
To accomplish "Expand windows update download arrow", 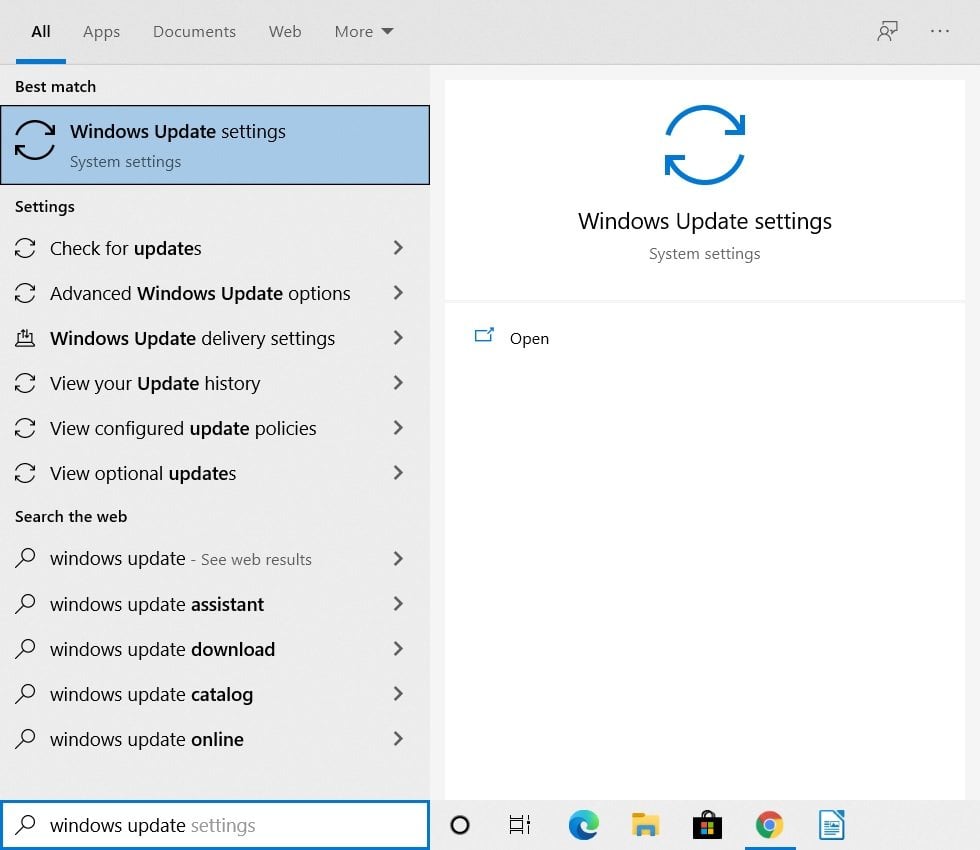I will (398, 648).
